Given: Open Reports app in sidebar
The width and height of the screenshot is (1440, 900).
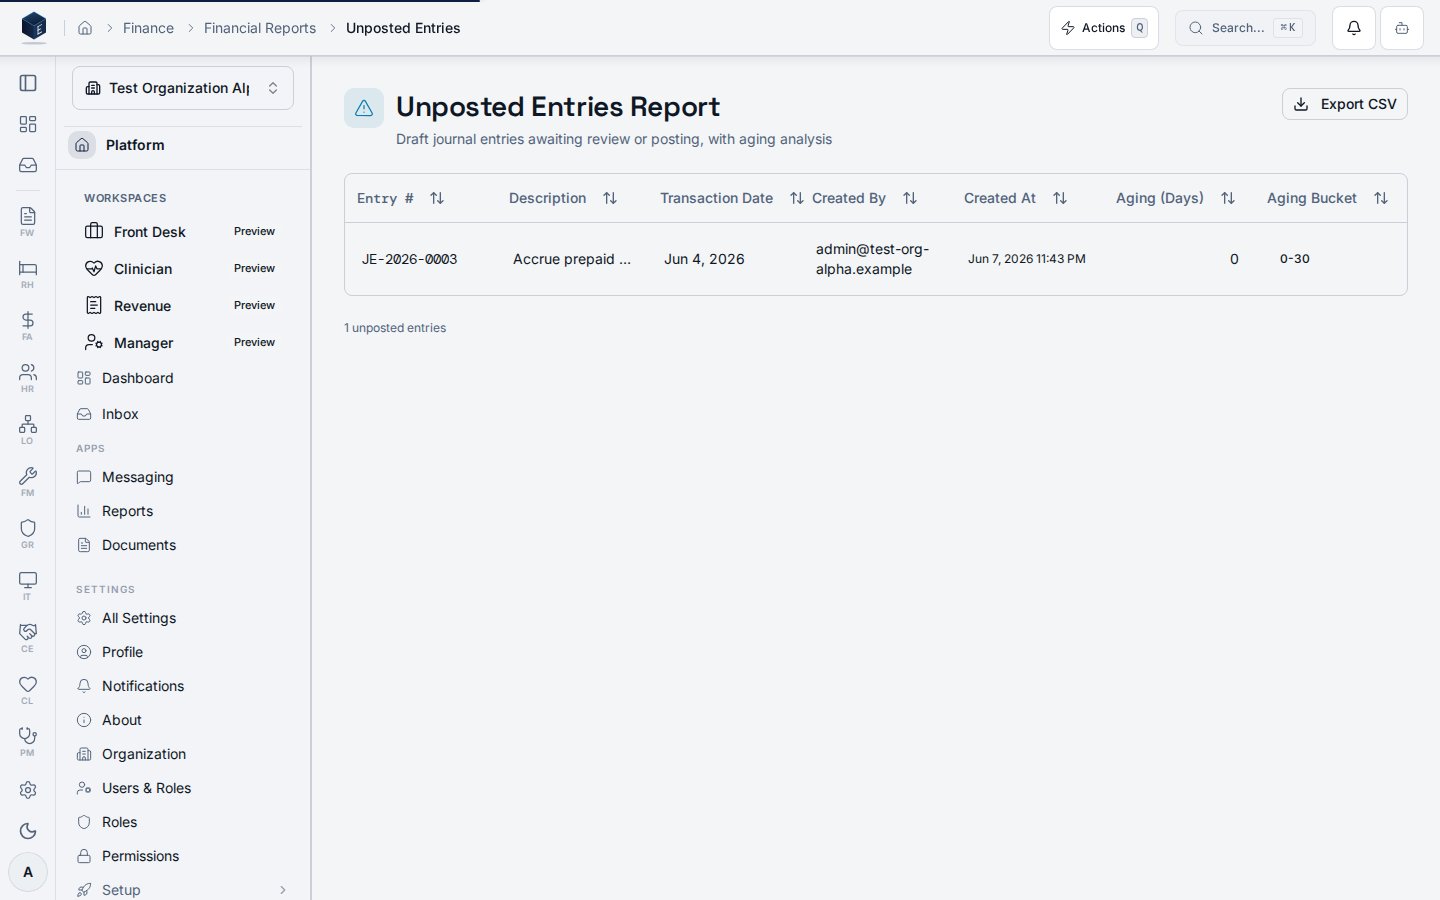Looking at the screenshot, I should 183,511.
